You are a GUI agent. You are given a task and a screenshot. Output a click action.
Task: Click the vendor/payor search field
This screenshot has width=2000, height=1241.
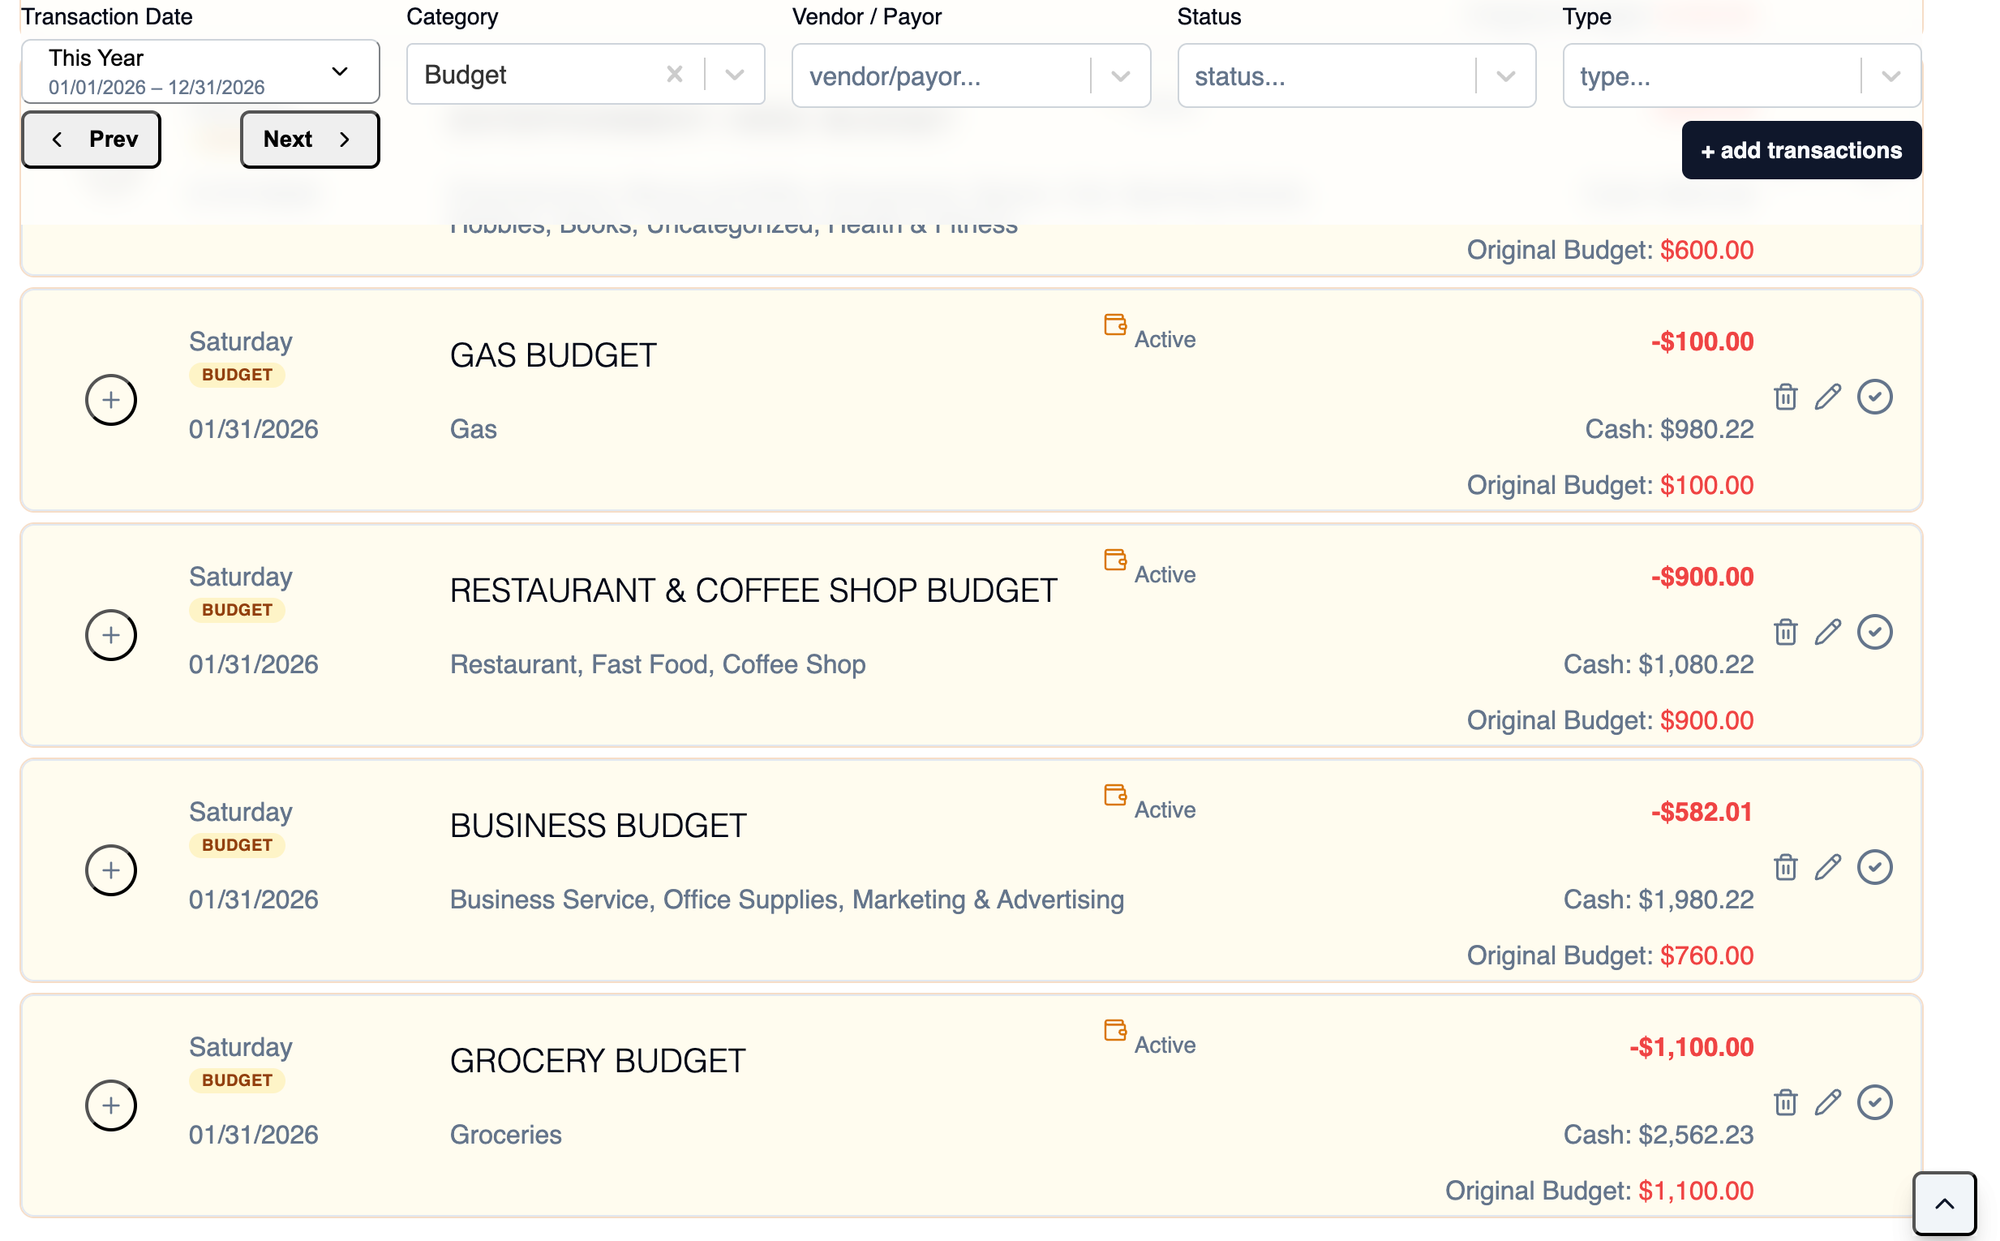(940, 76)
